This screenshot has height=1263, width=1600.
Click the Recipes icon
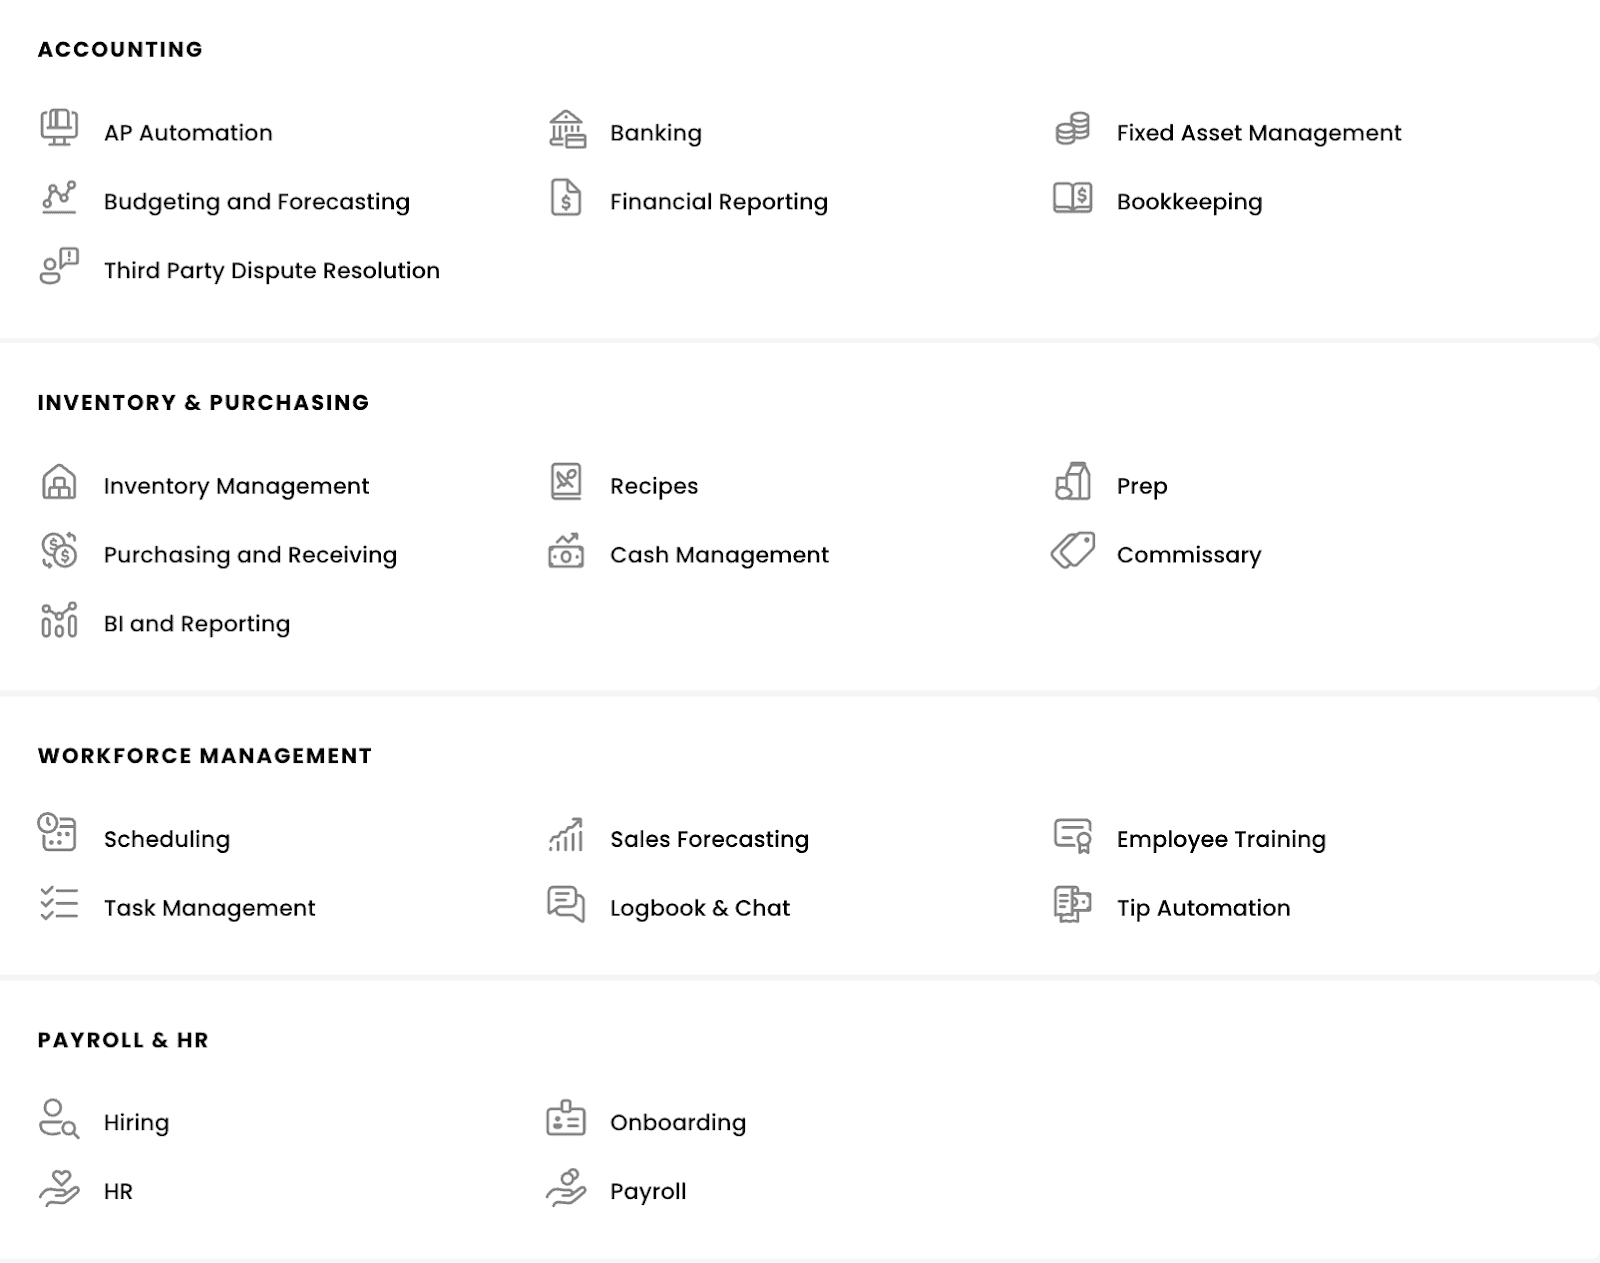(566, 482)
